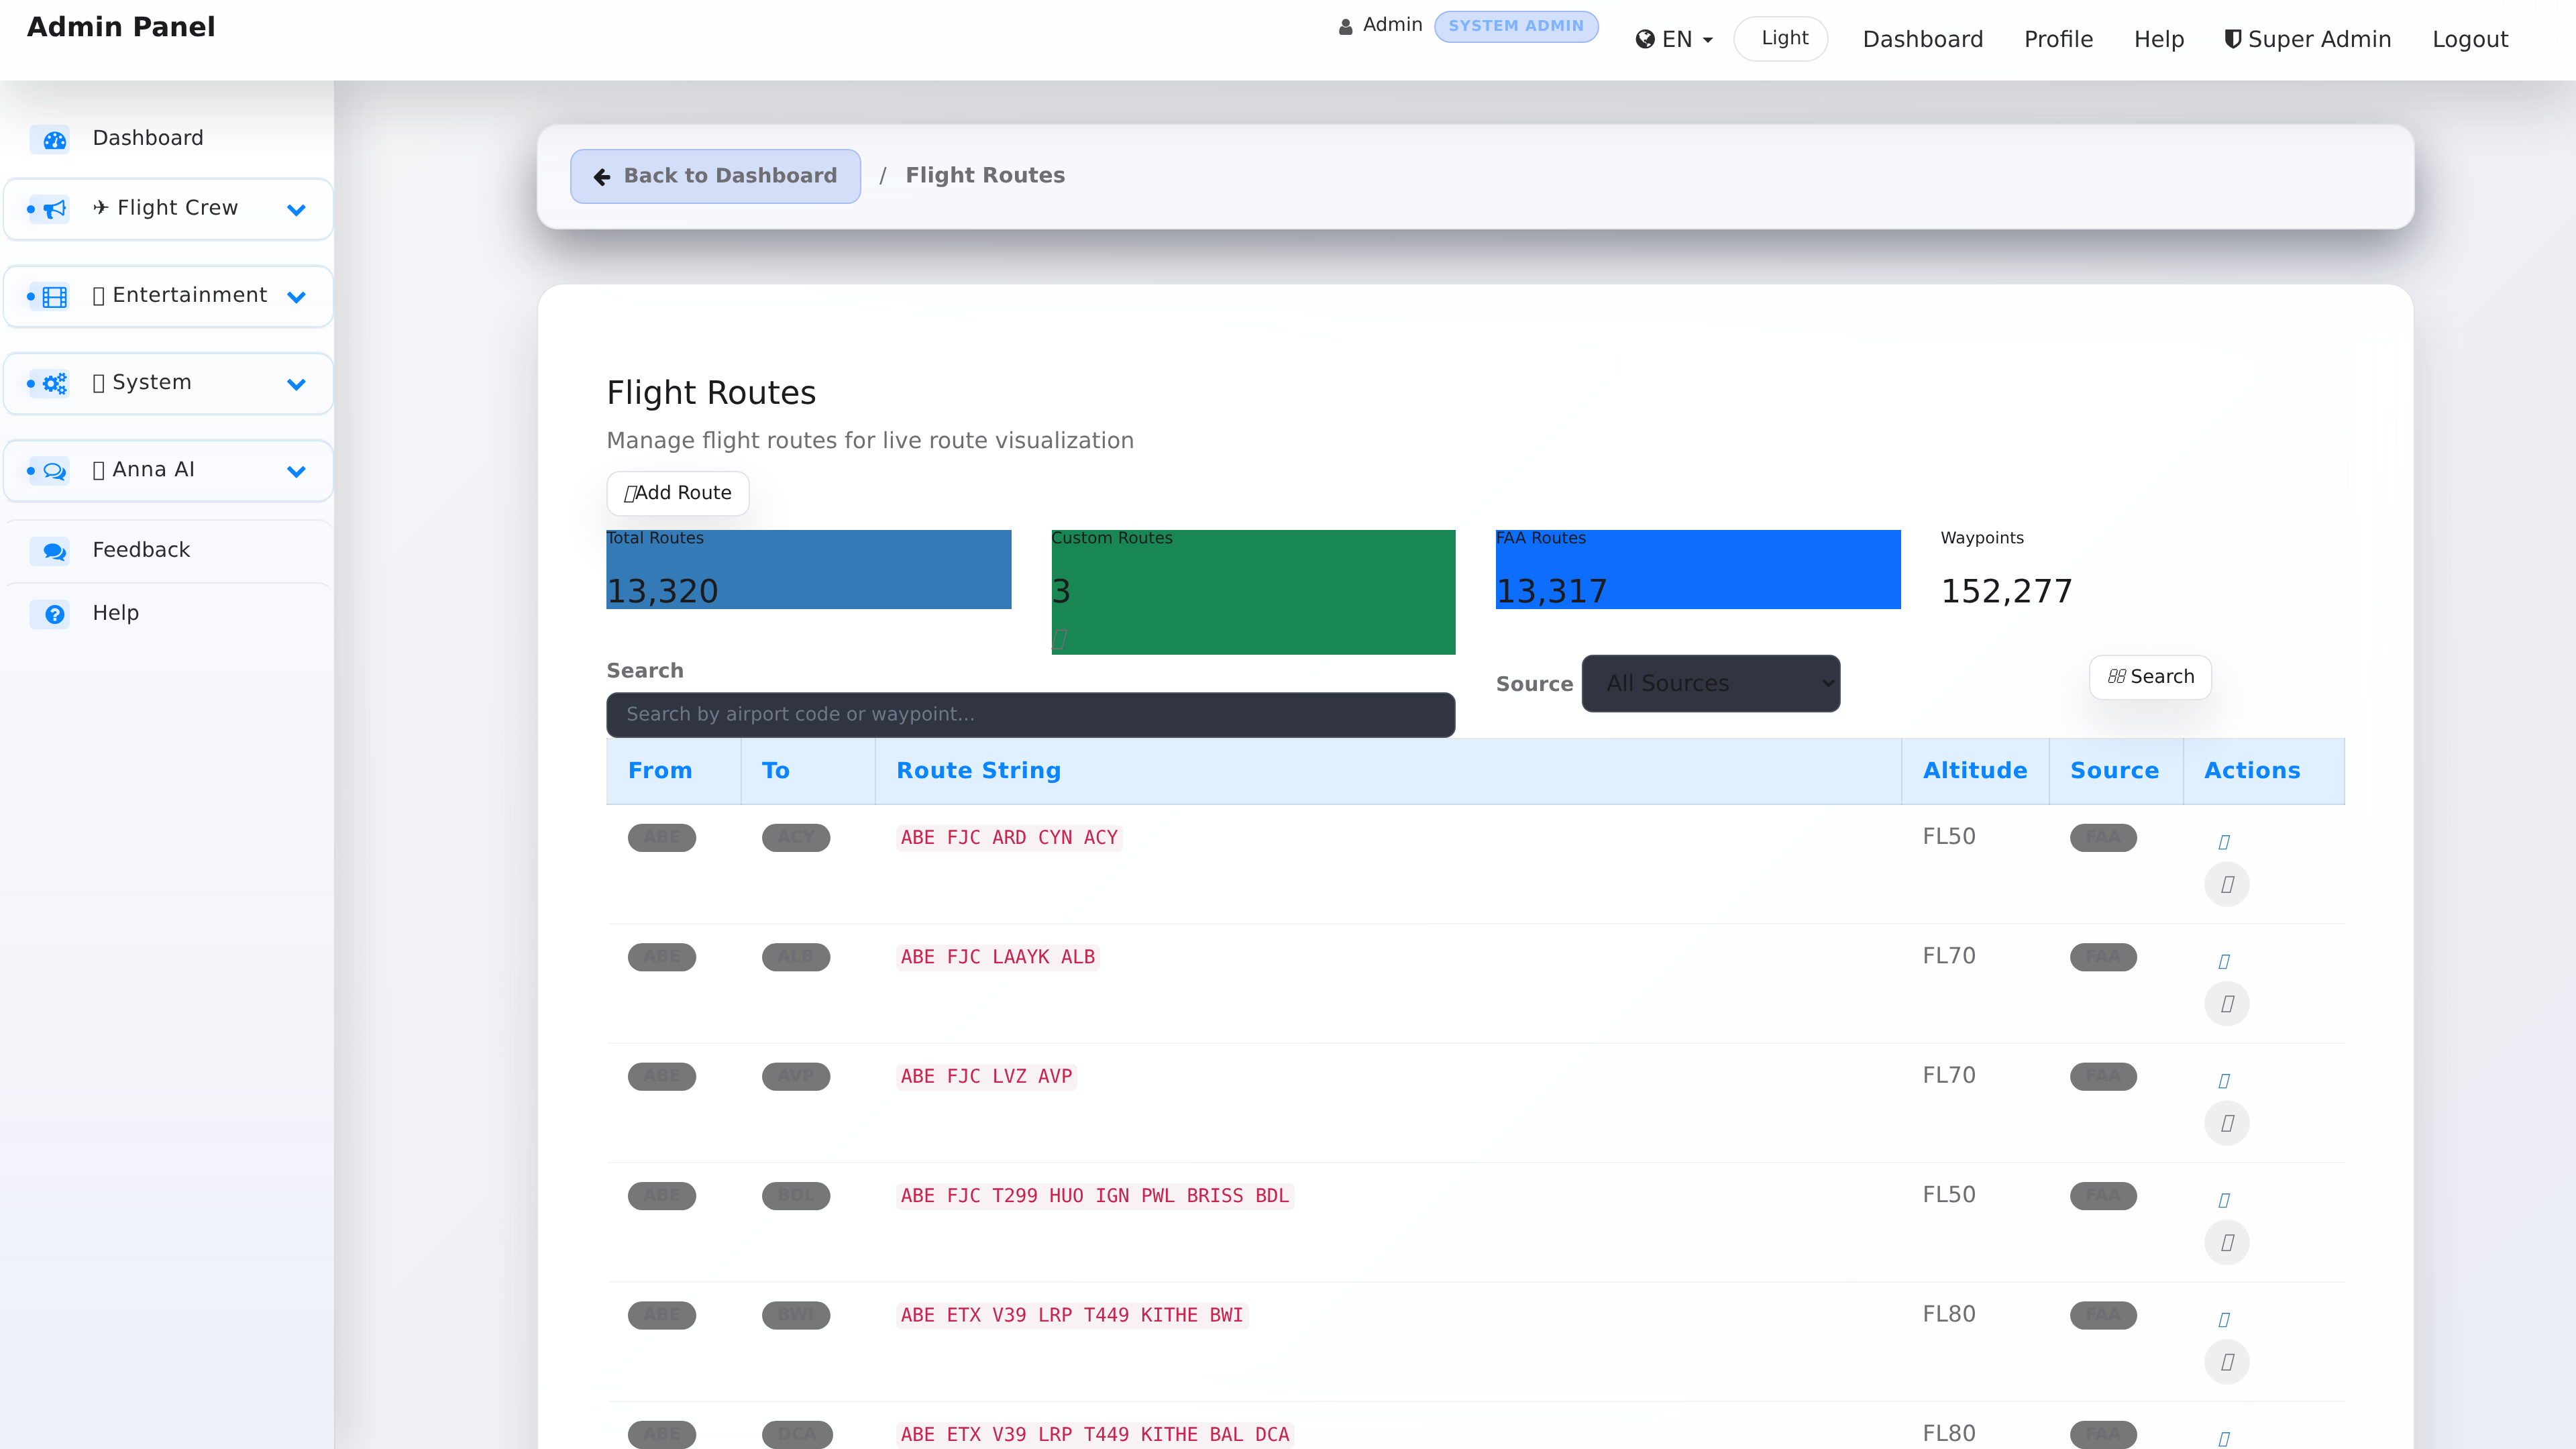2576x1449 pixels.
Task: Click the search by airport code field
Action: click(x=1031, y=714)
